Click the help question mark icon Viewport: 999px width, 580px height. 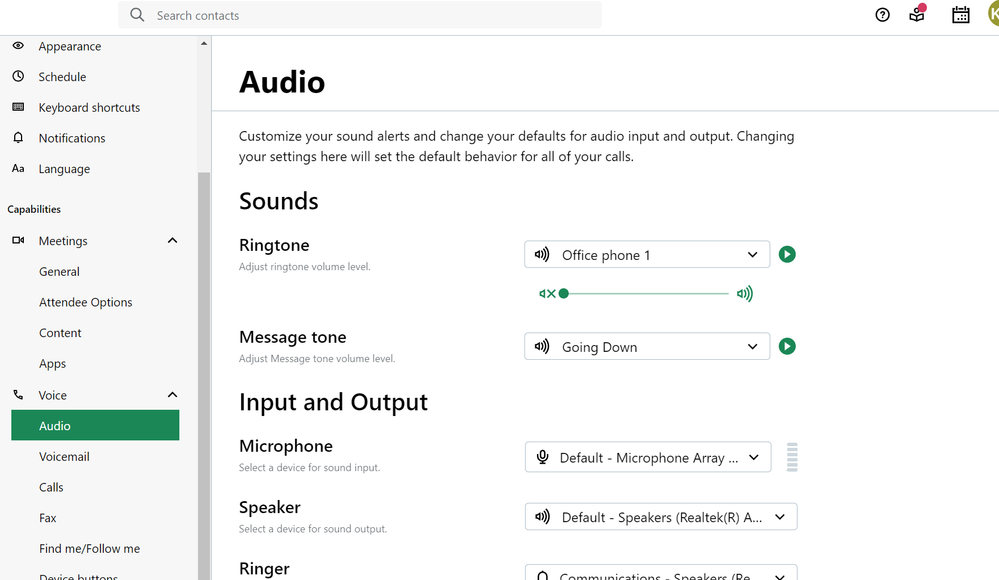click(x=882, y=15)
